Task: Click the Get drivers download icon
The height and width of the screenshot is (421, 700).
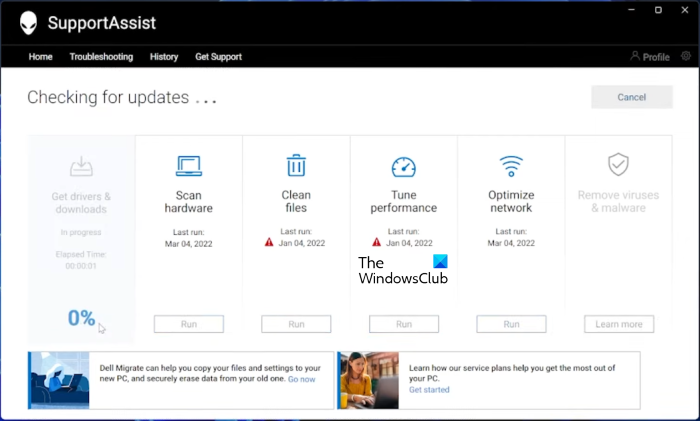Action: click(x=81, y=166)
